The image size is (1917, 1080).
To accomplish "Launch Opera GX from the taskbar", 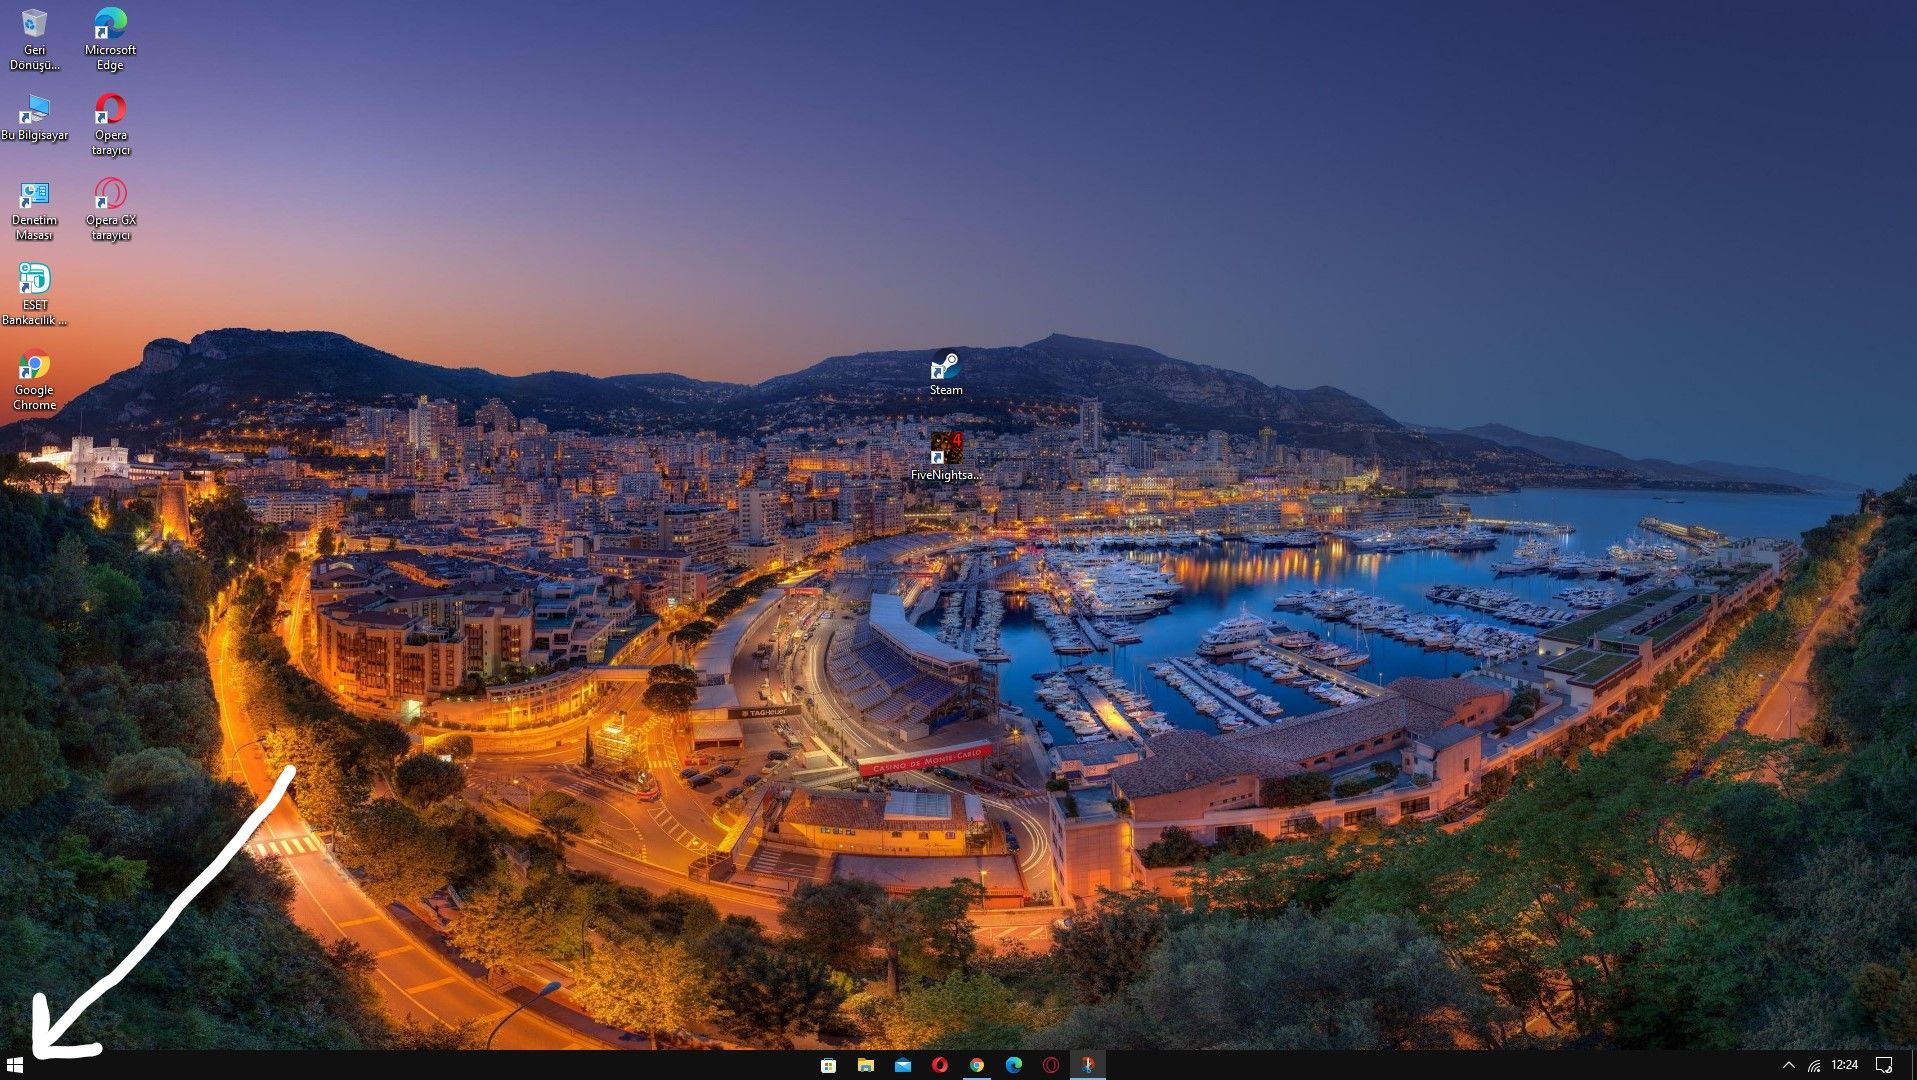I will (x=1051, y=1065).
